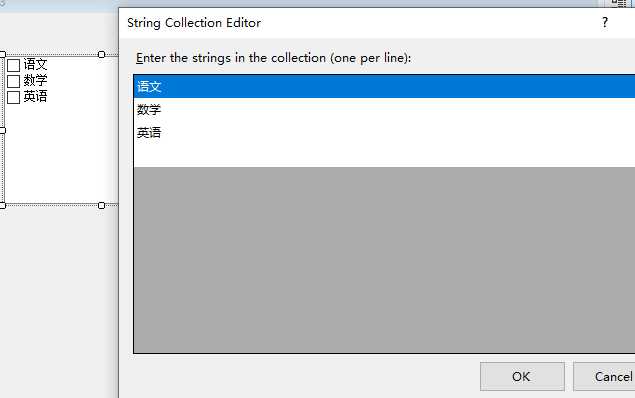Select the highlighted 语文 line in the editor
635x398 pixels.
pyautogui.click(x=384, y=87)
